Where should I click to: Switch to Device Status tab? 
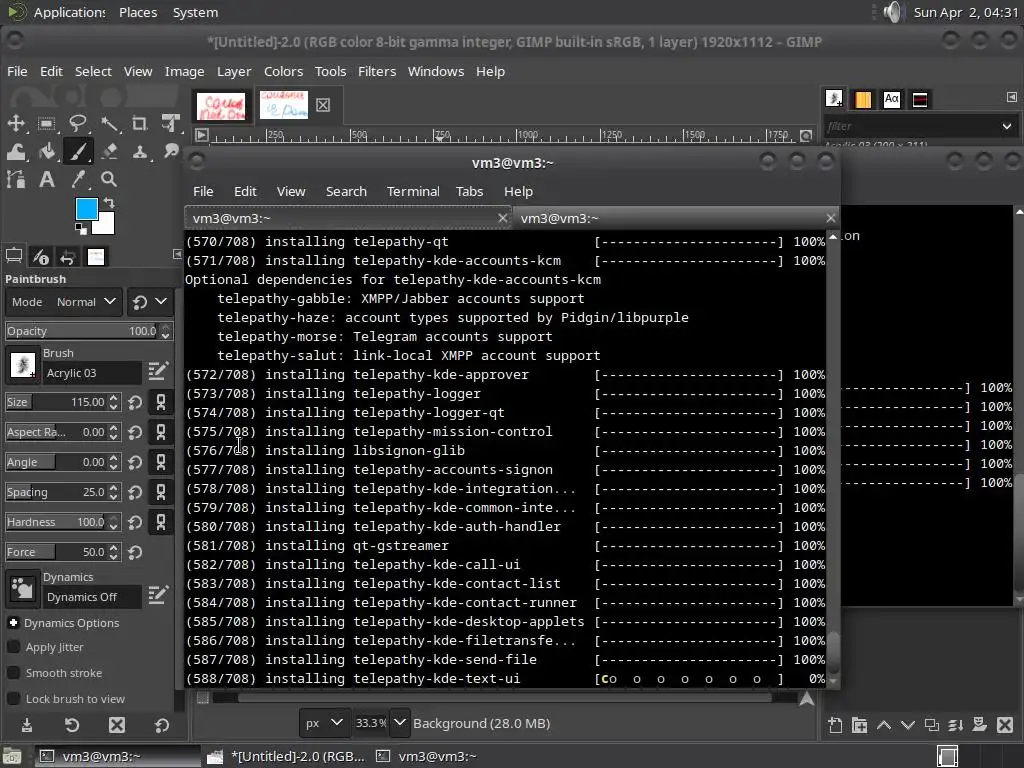pyautogui.click(x=40, y=257)
